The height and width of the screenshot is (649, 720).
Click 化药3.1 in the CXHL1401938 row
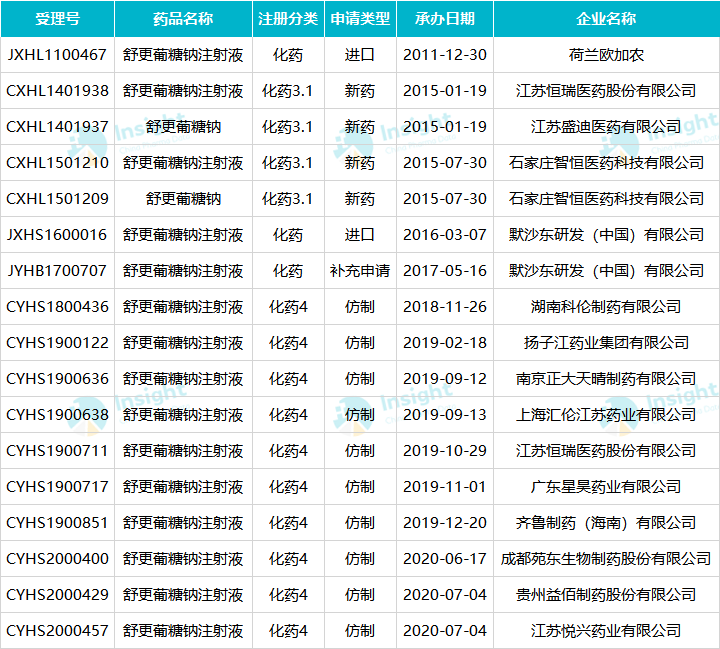[288, 91]
